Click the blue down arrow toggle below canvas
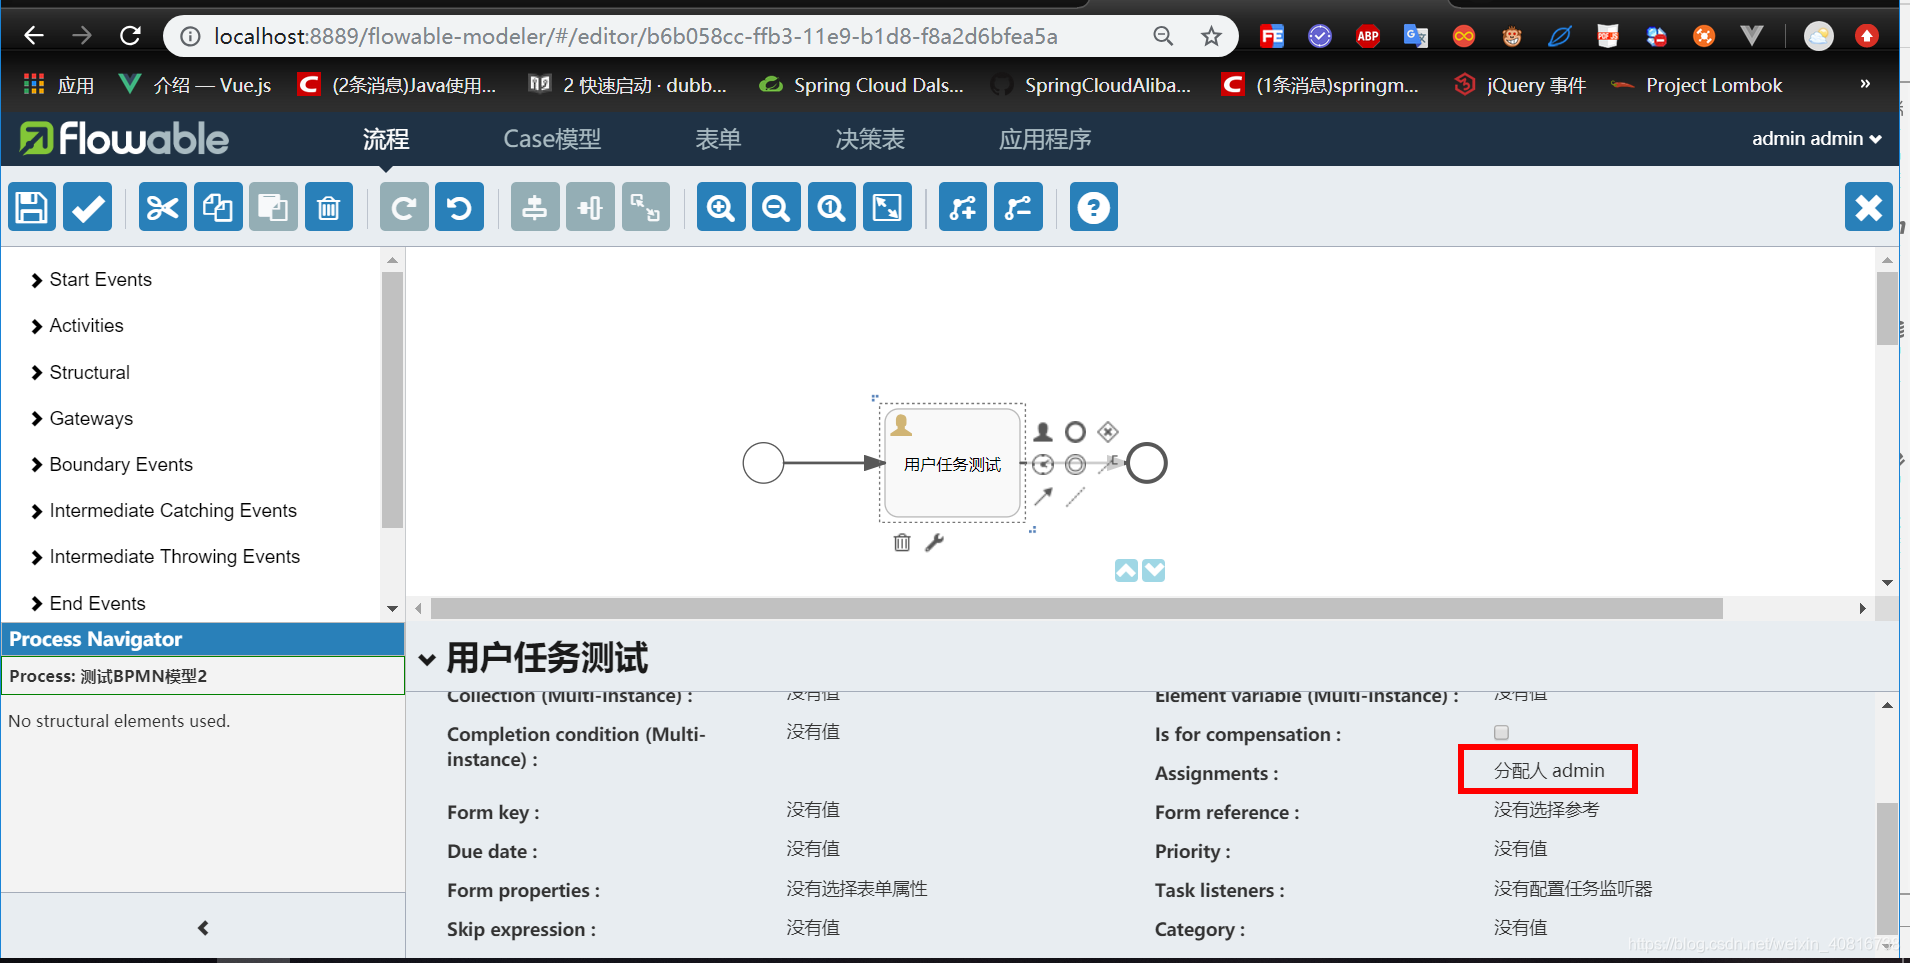 (x=1154, y=570)
